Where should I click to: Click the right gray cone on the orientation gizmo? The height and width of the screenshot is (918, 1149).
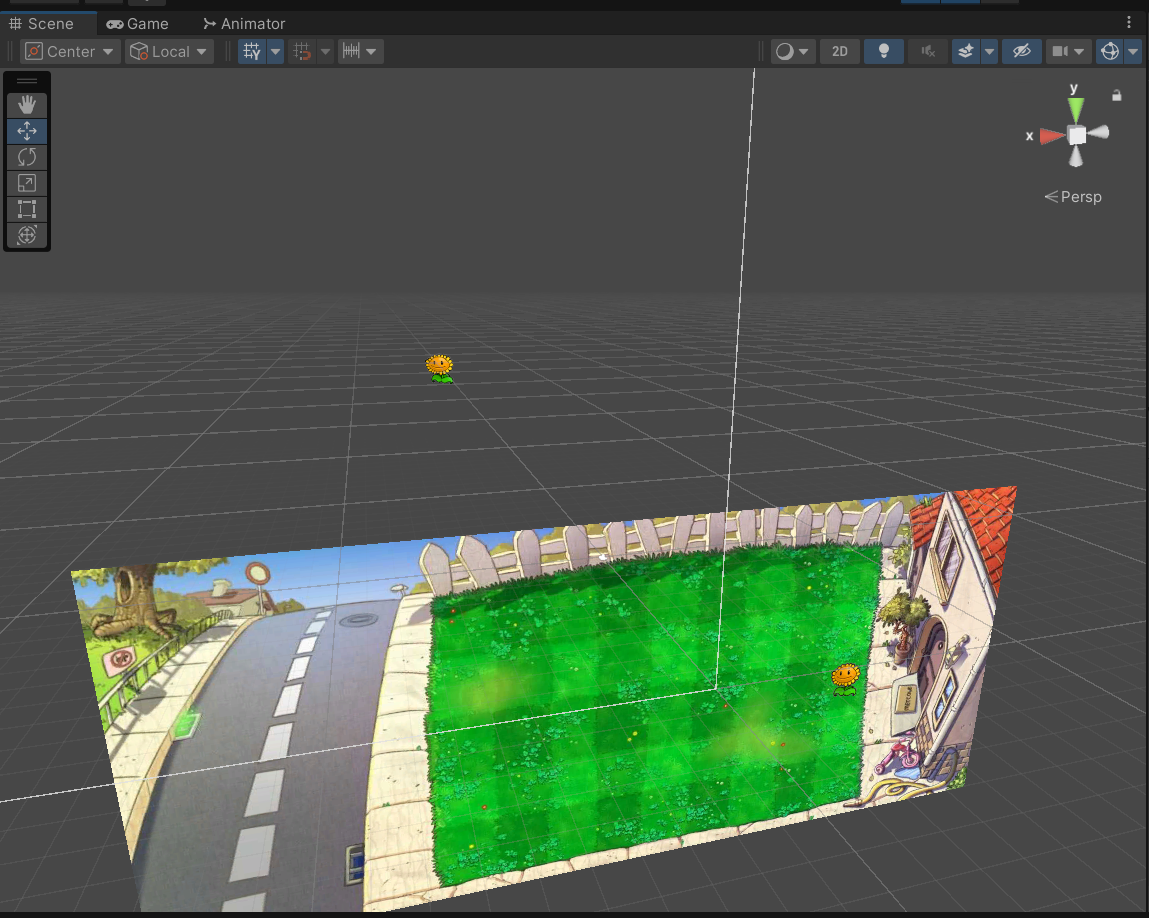pos(1098,133)
